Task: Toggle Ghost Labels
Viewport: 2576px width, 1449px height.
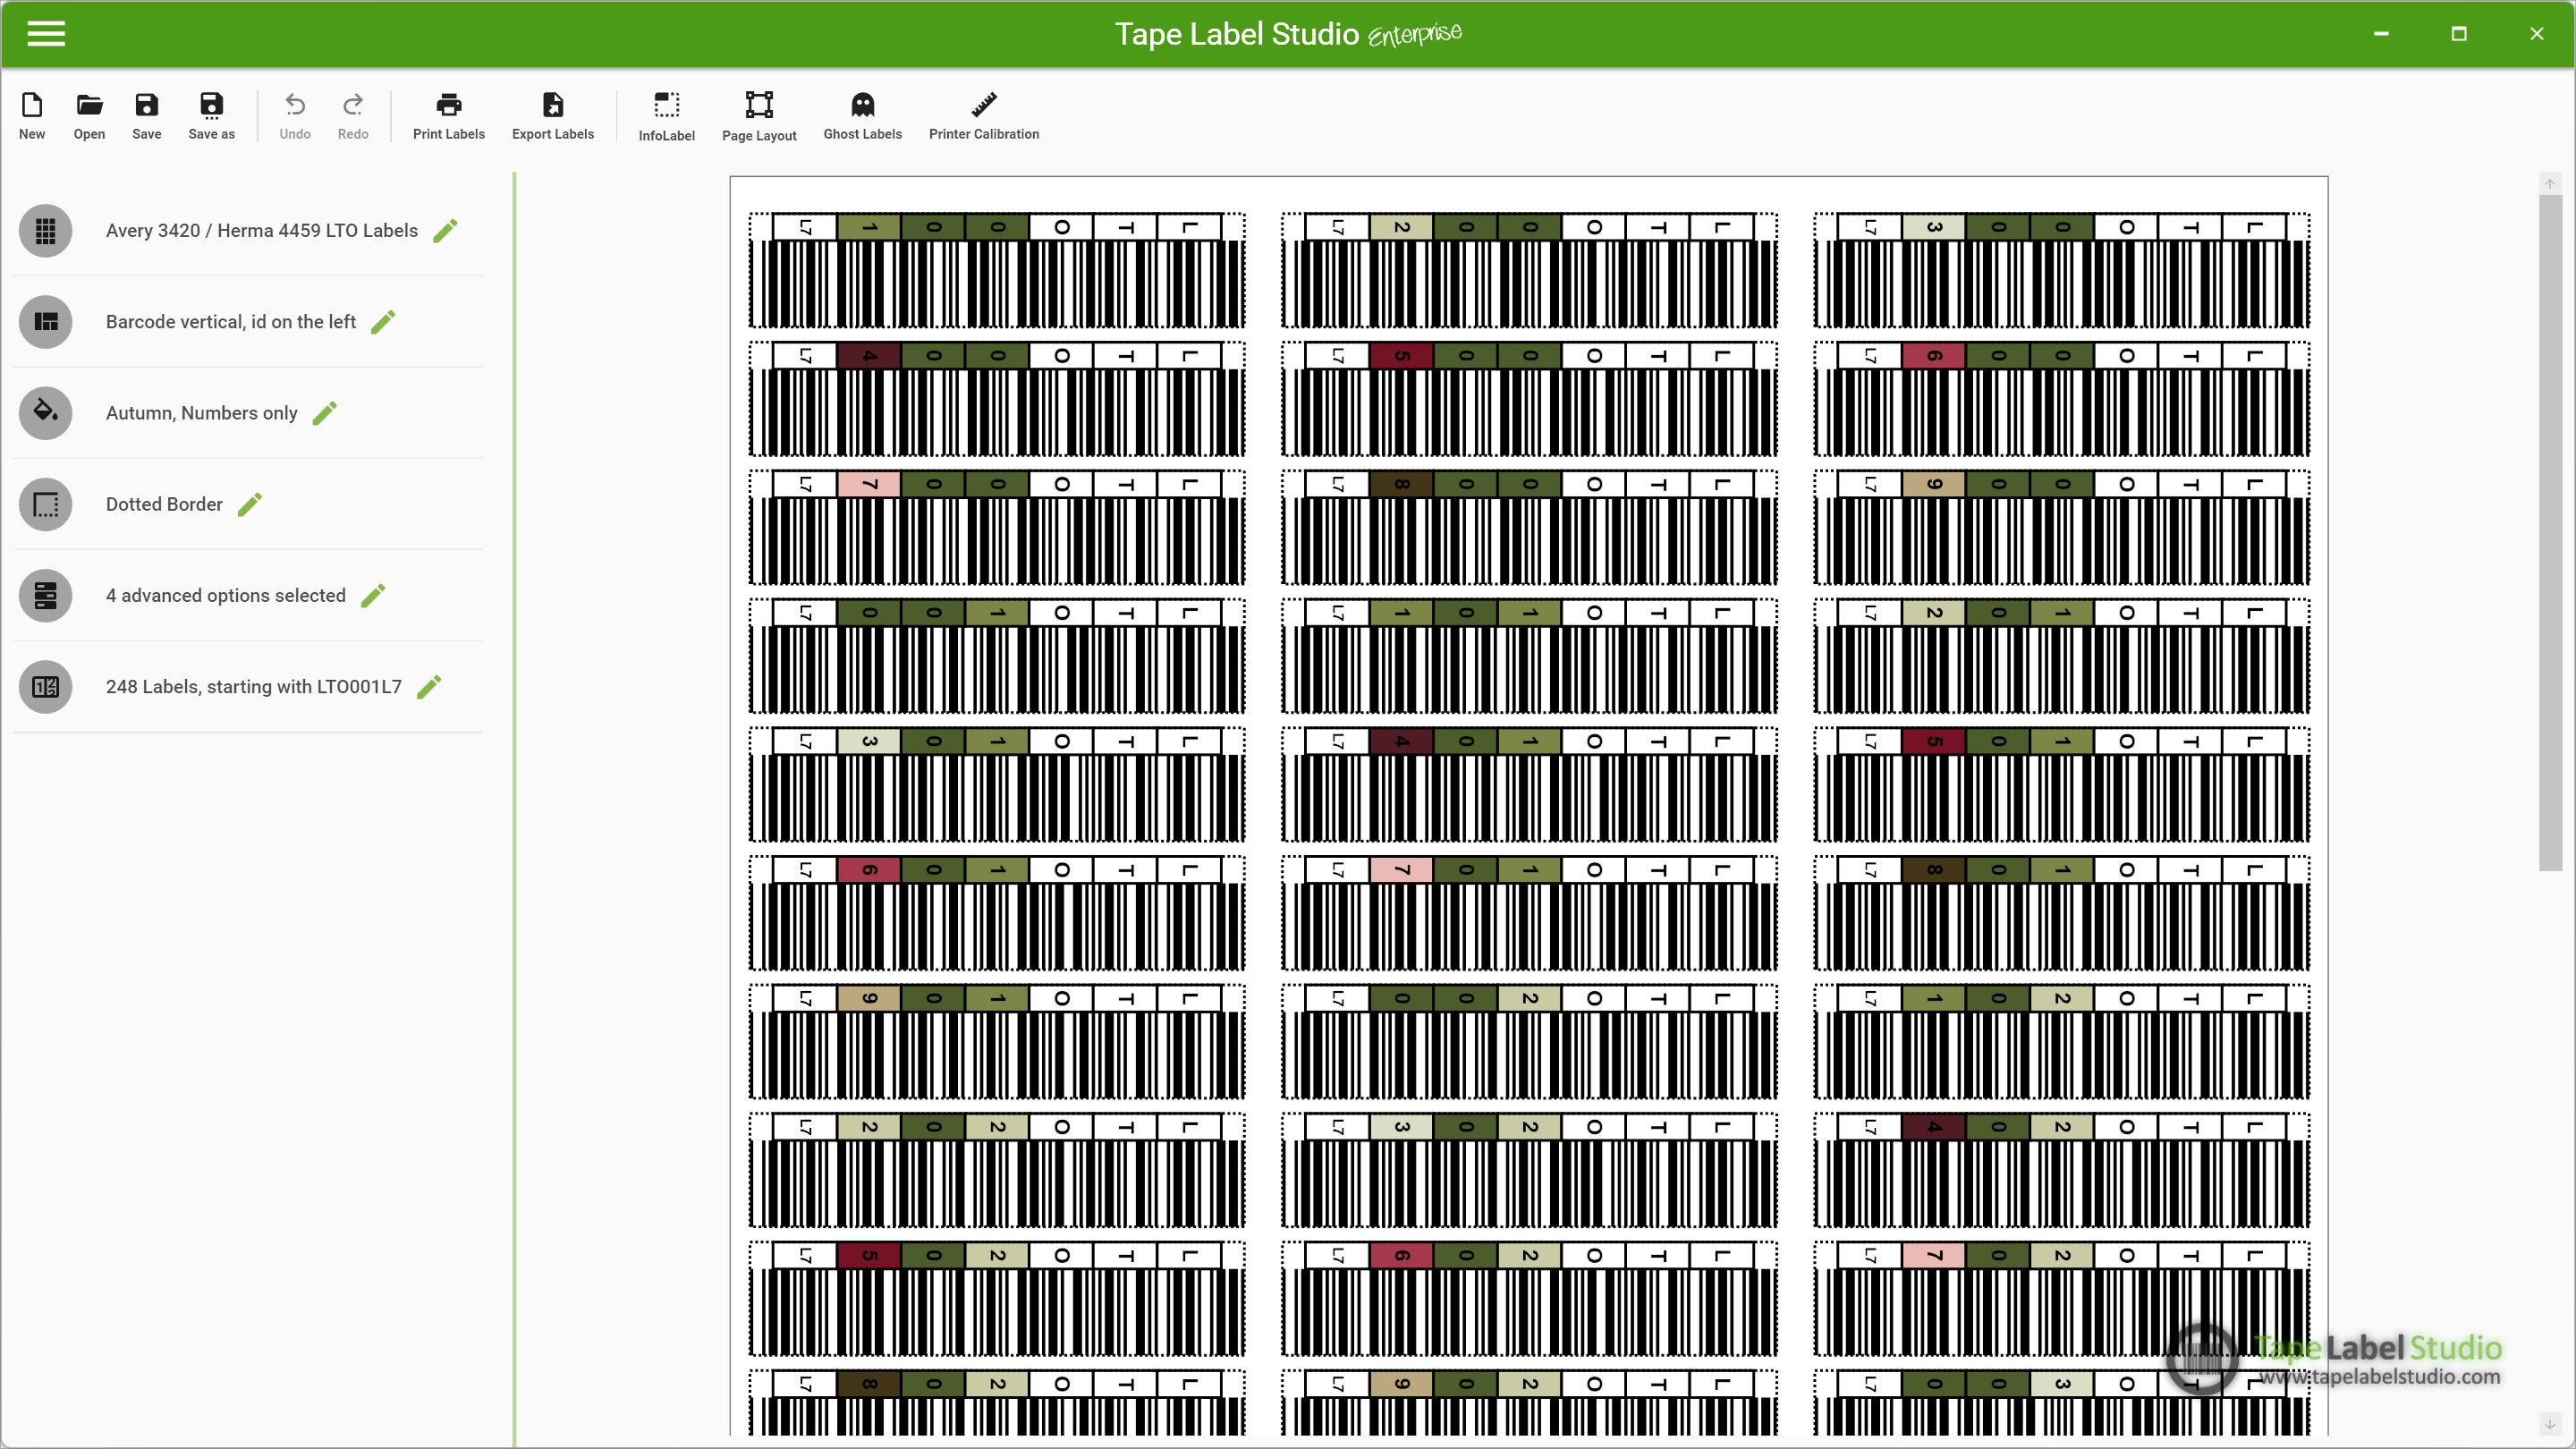Action: (x=862, y=115)
